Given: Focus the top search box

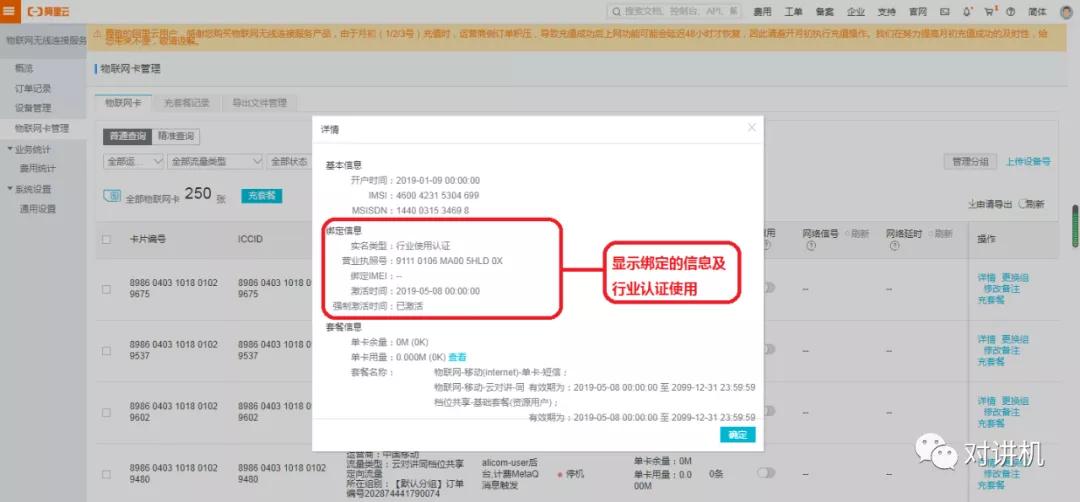Looking at the screenshot, I should (x=674, y=12).
